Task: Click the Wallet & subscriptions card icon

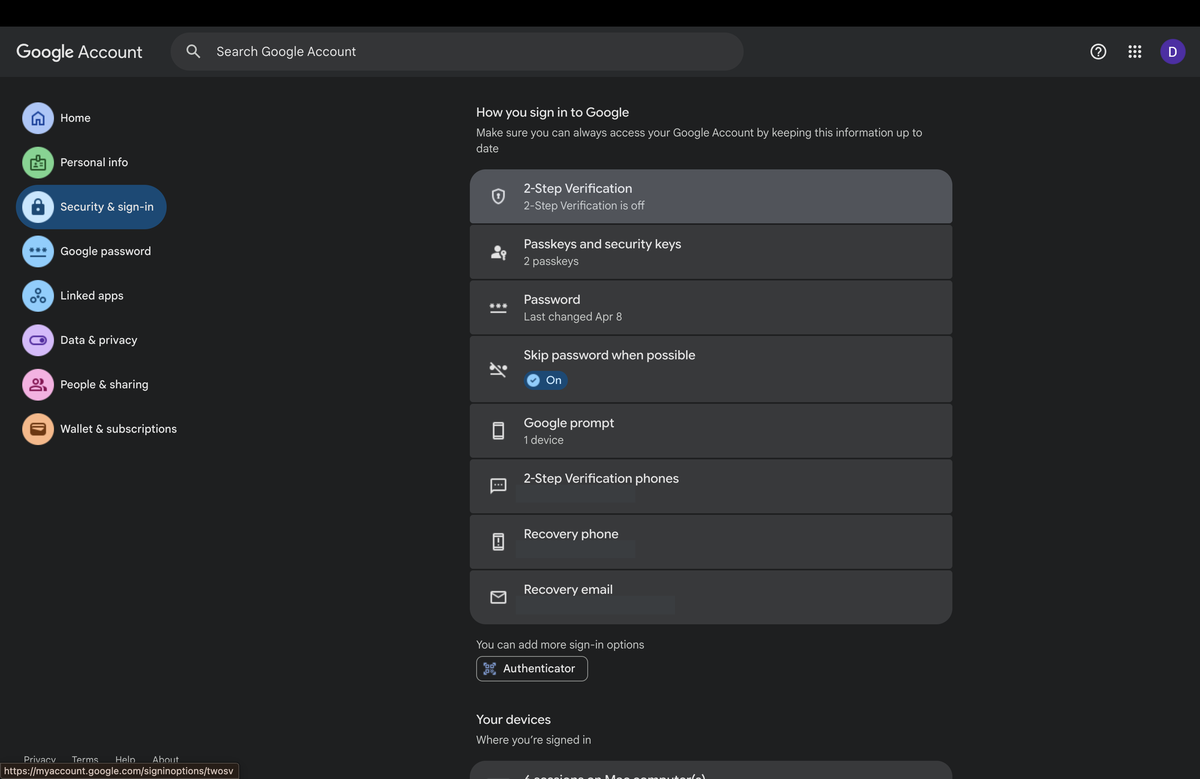Action: tap(38, 429)
